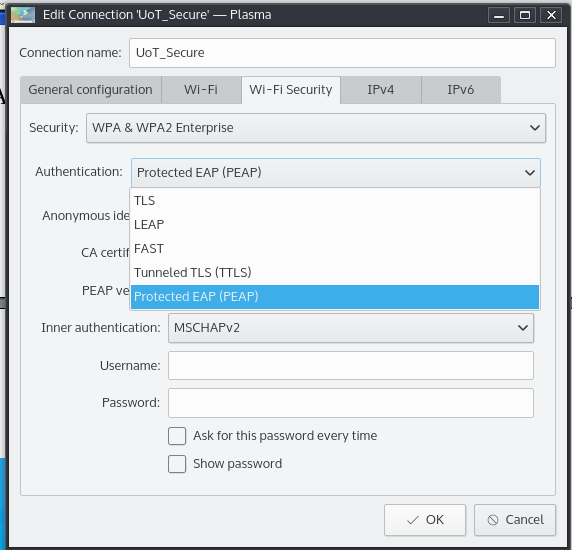The height and width of the screenshot is (550, 572).
Task: Pick FAST in the authentication list
Action: click(335, 249)
